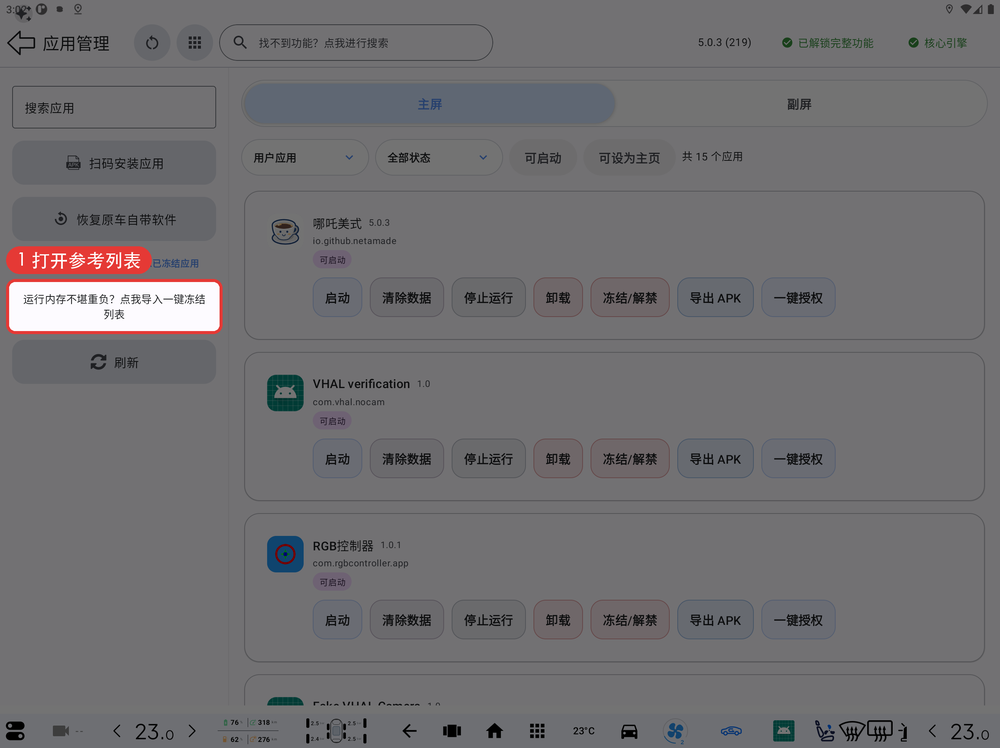Switch to the 副屏 tab
The width and height of the screenshot is (1000, 748).
coord(798,104)
